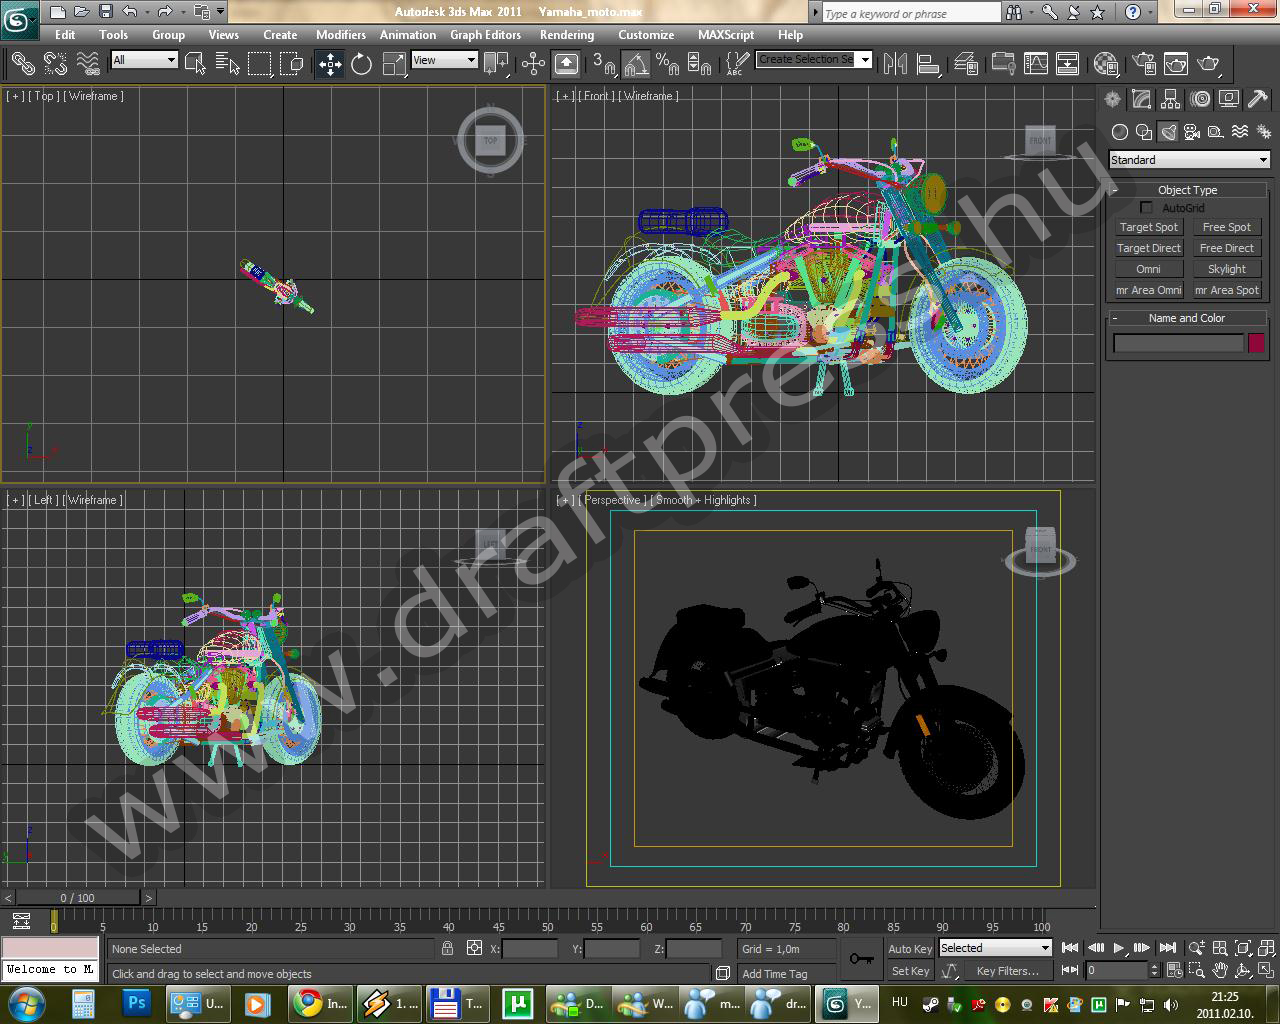The height and width of the screenshot is (1024, 1280).
Task: Click Render Production teapot icon
Action: click(1209, 64)
